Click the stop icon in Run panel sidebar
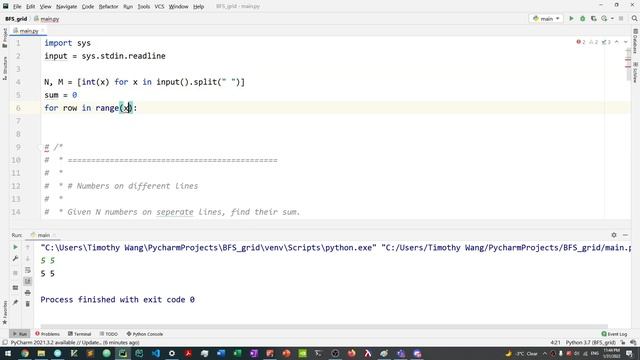Viewport: 640px width, 360px height. click(16, 273)
